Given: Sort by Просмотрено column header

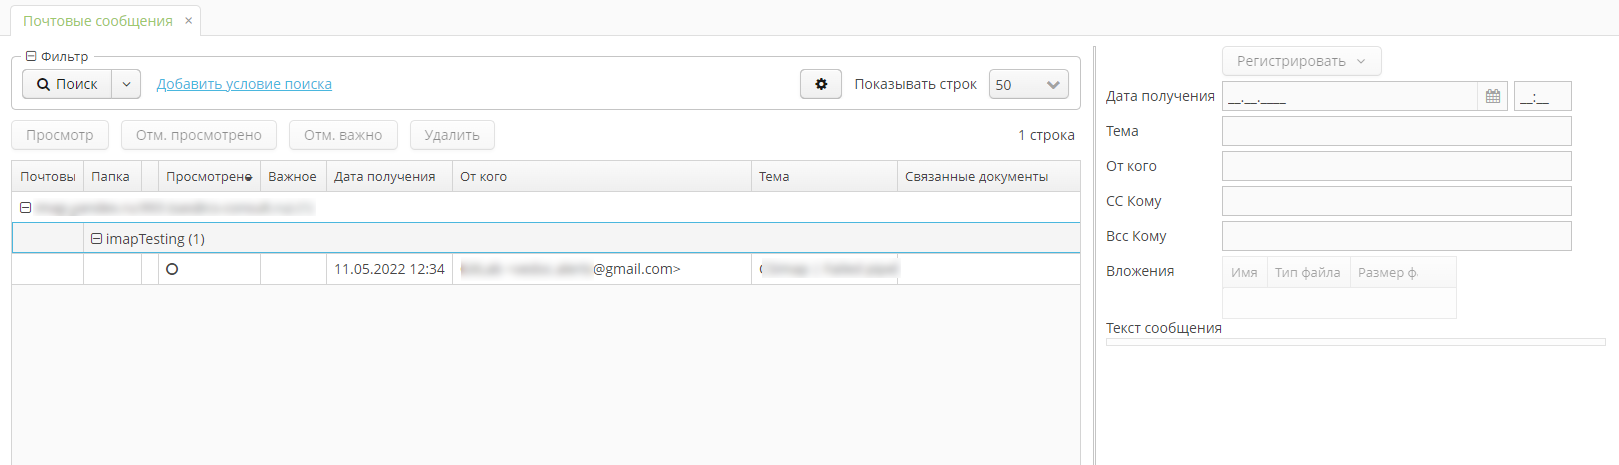Looking at the screenshot, I should 209,176.
